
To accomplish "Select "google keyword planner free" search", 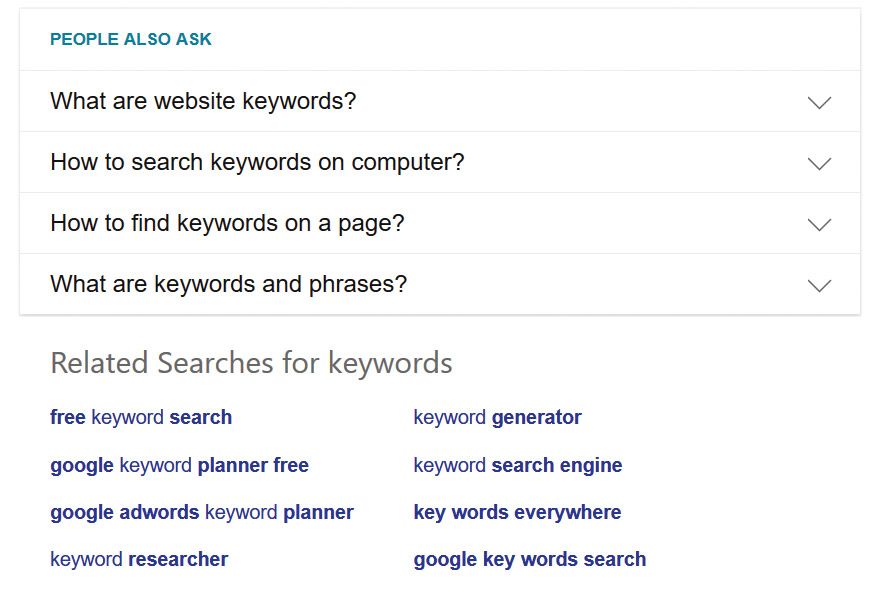I will coord(179,465).
